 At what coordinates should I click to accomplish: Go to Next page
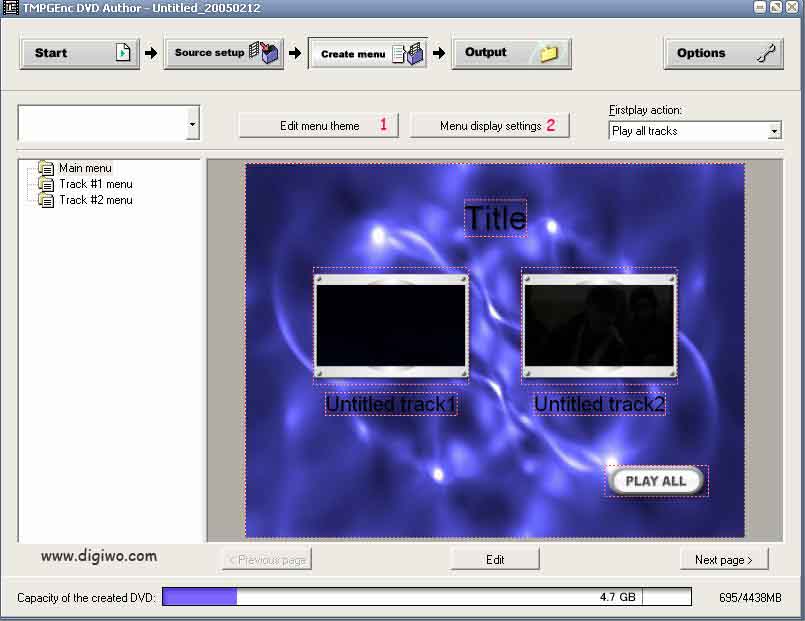[x=723, y=560]
